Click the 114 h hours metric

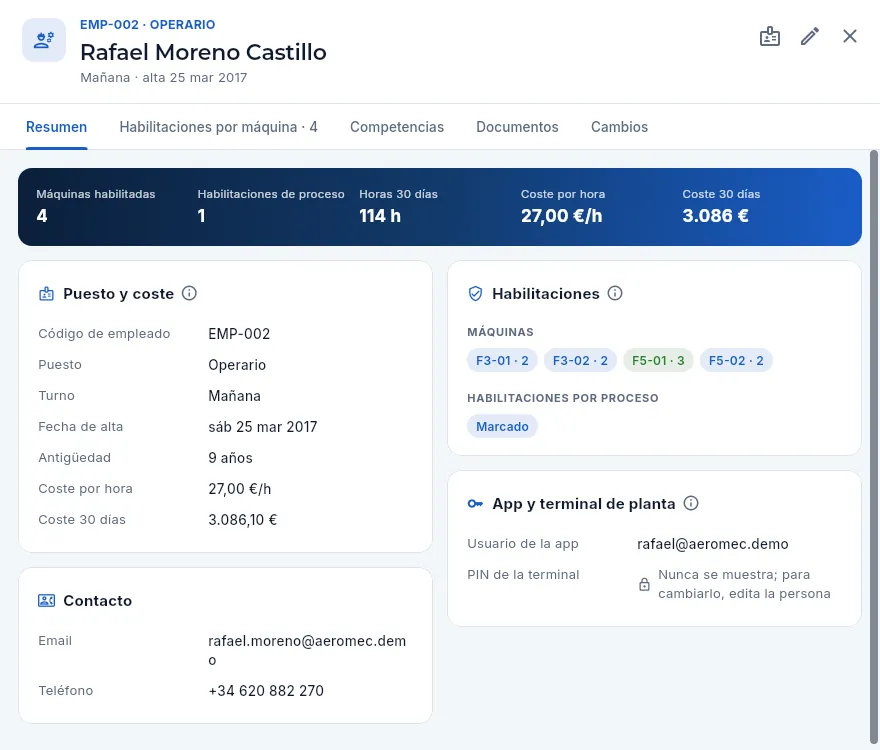380,216
